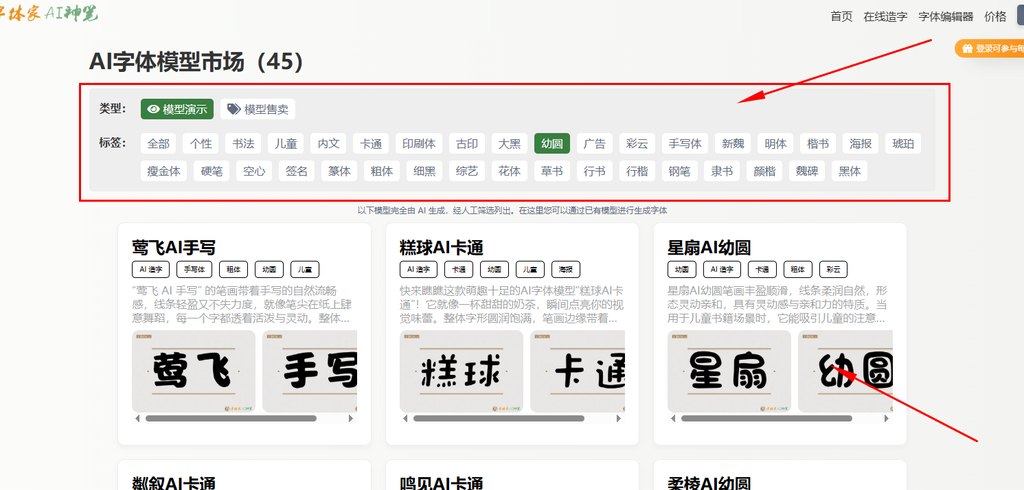This screenshot has width=1024, height=490.
Task: Click scrollbar under 糕球AI卡通 previews
Action: pyautogui.click(x=499, y=419)
